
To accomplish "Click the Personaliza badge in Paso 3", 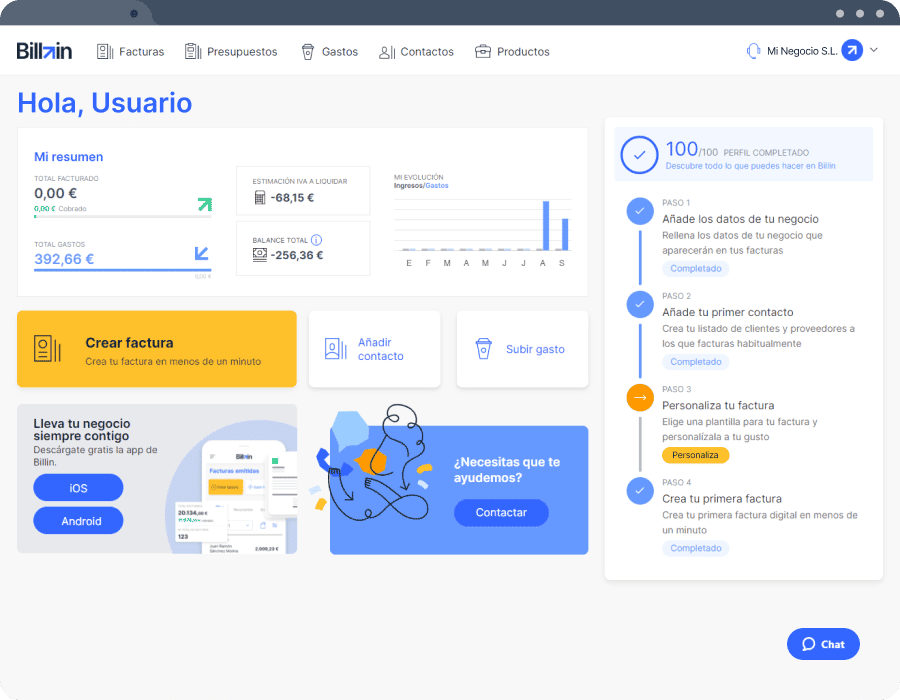I will tap(695, 454).
